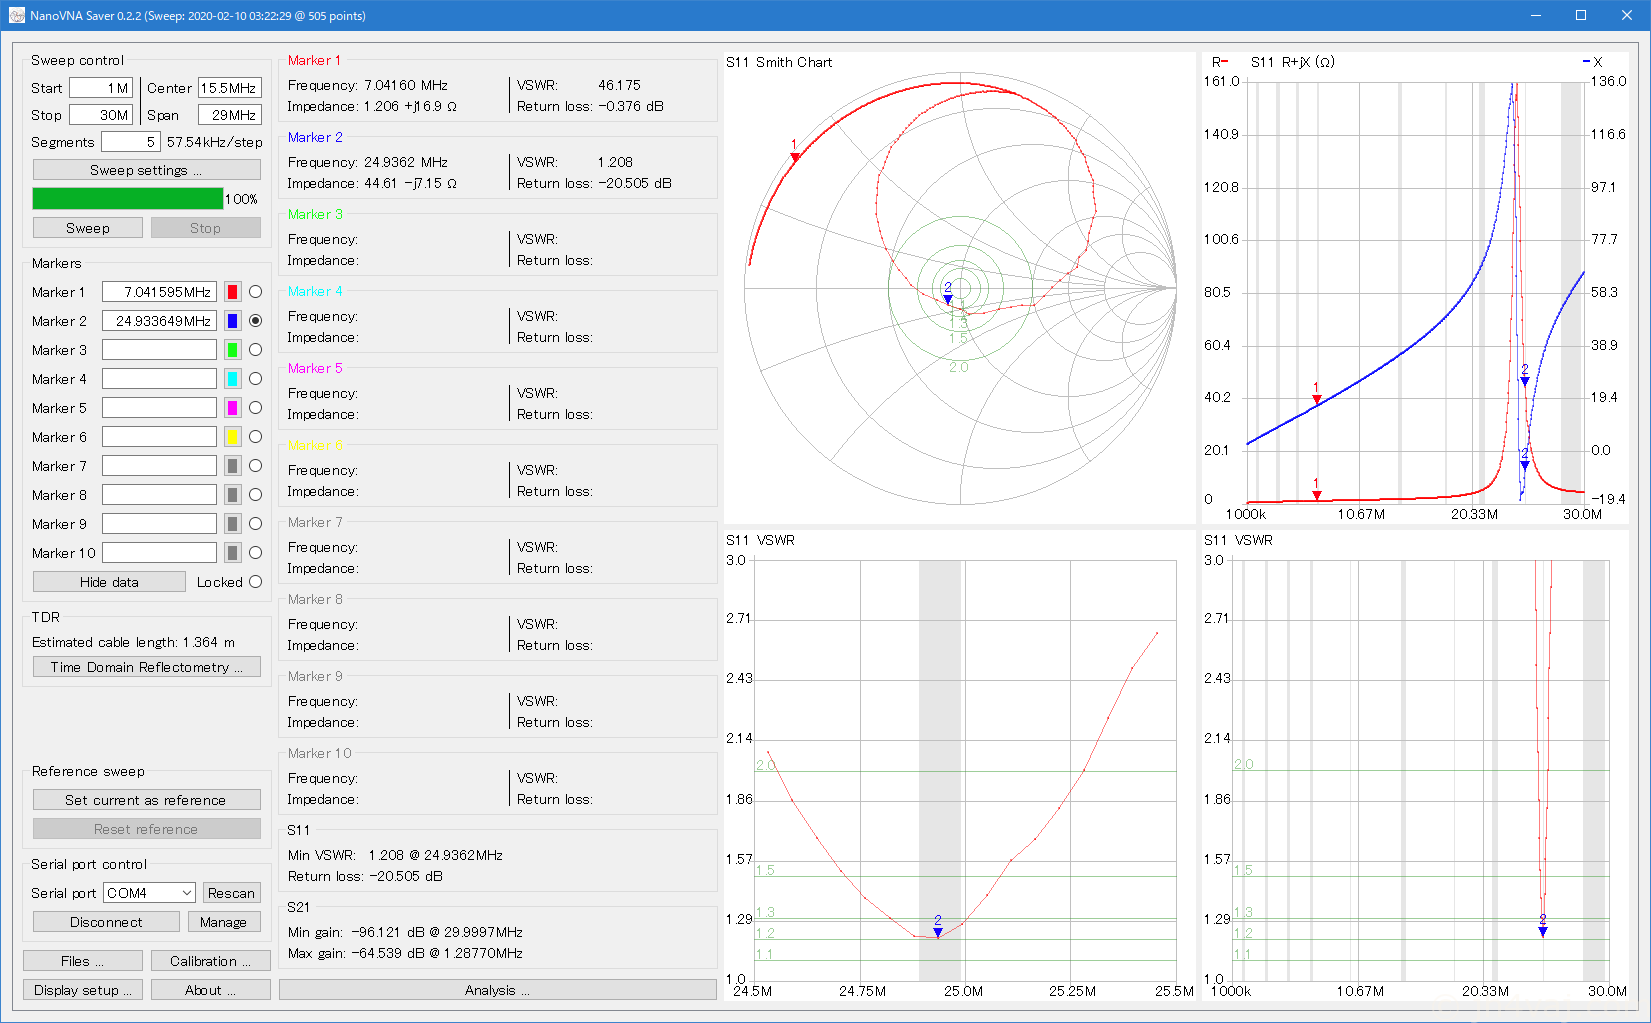Select the Marker 2 radio button

256,321
